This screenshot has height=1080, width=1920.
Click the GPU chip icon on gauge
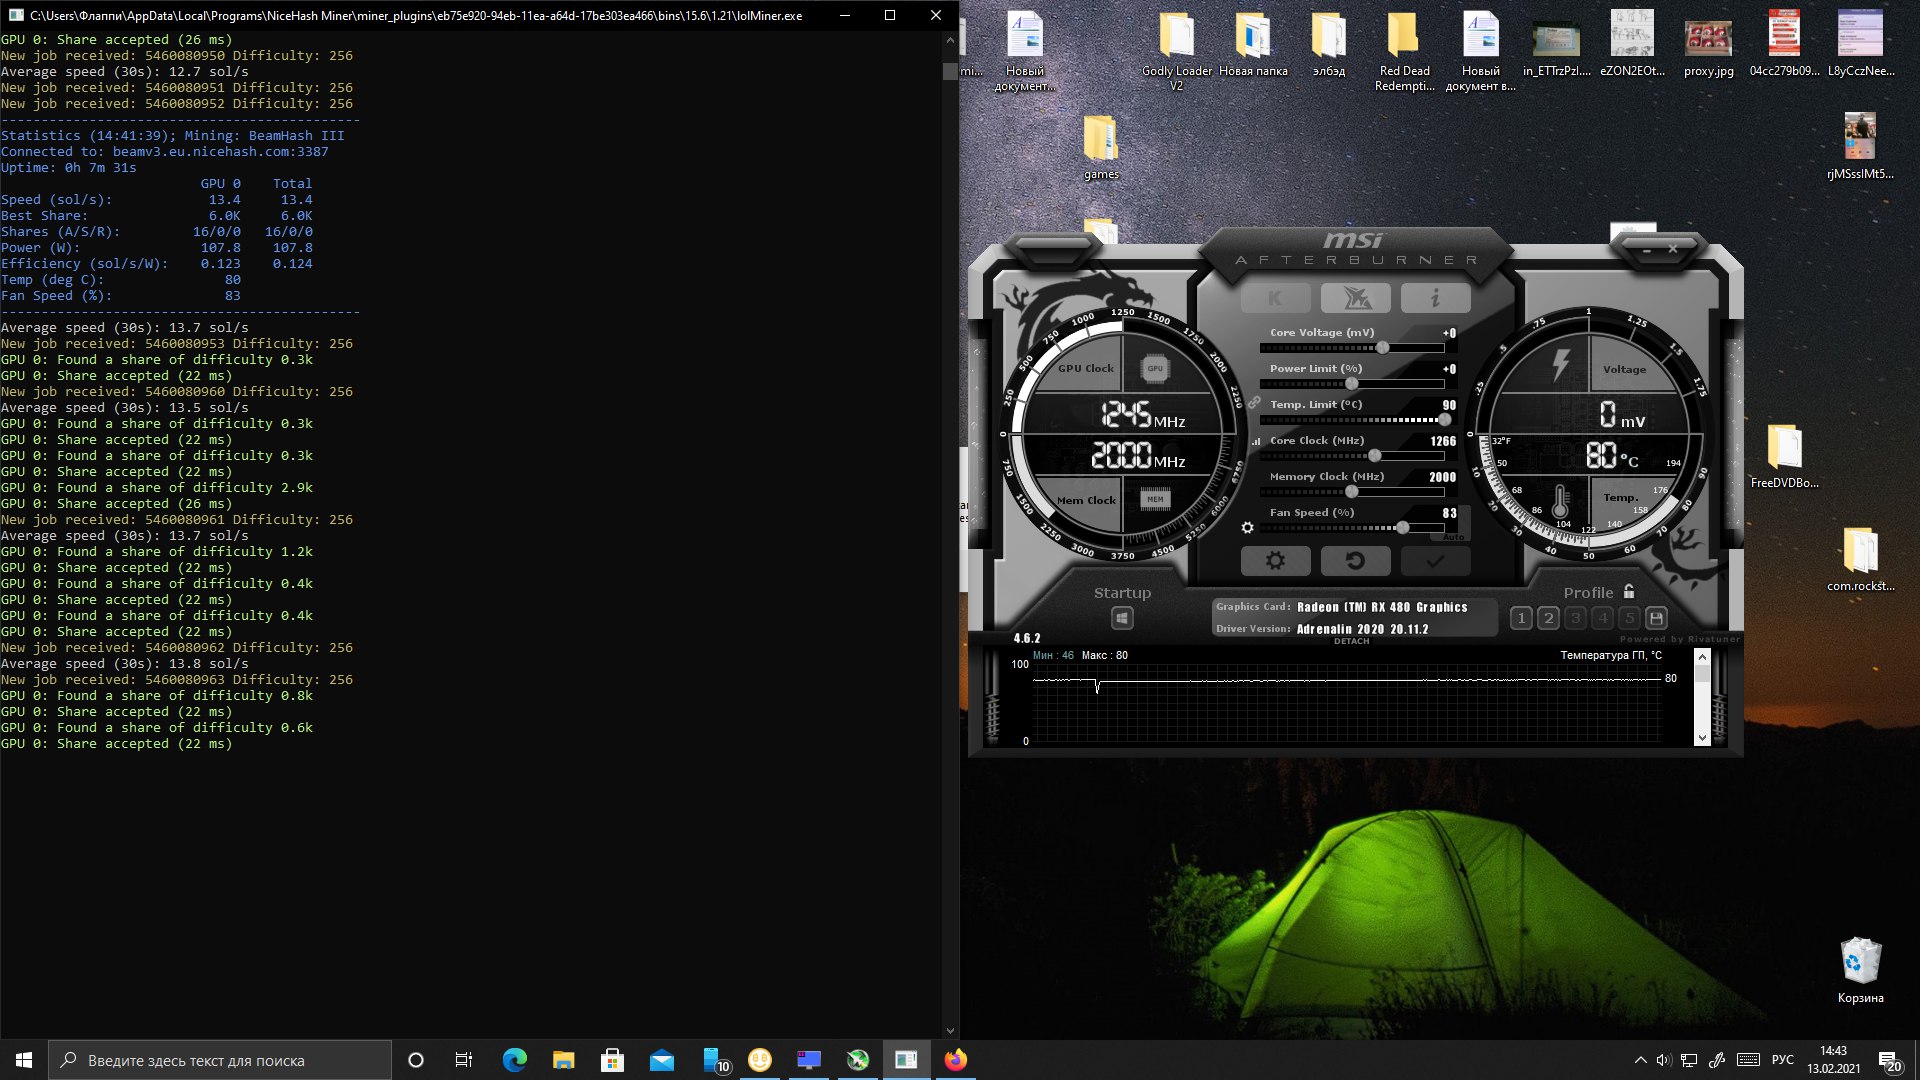(x=1155, y=369)
